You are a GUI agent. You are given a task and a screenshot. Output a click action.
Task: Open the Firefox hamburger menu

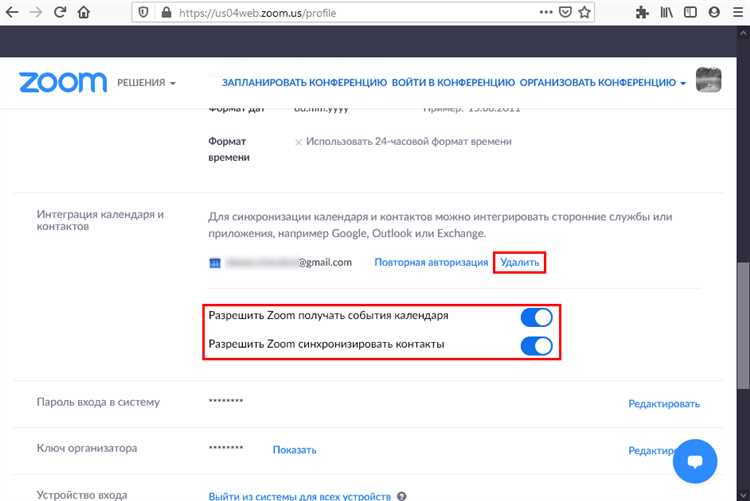click(738, 12)
